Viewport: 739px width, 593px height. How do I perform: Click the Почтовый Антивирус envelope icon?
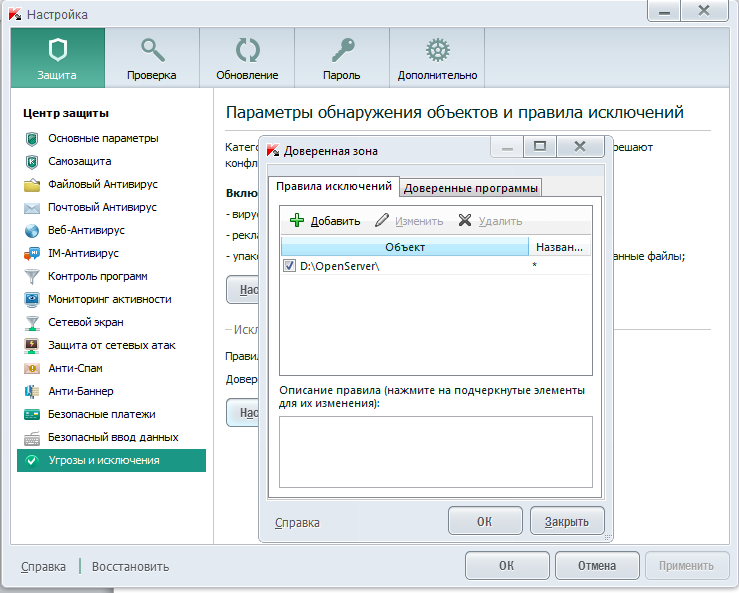(32, 208)
